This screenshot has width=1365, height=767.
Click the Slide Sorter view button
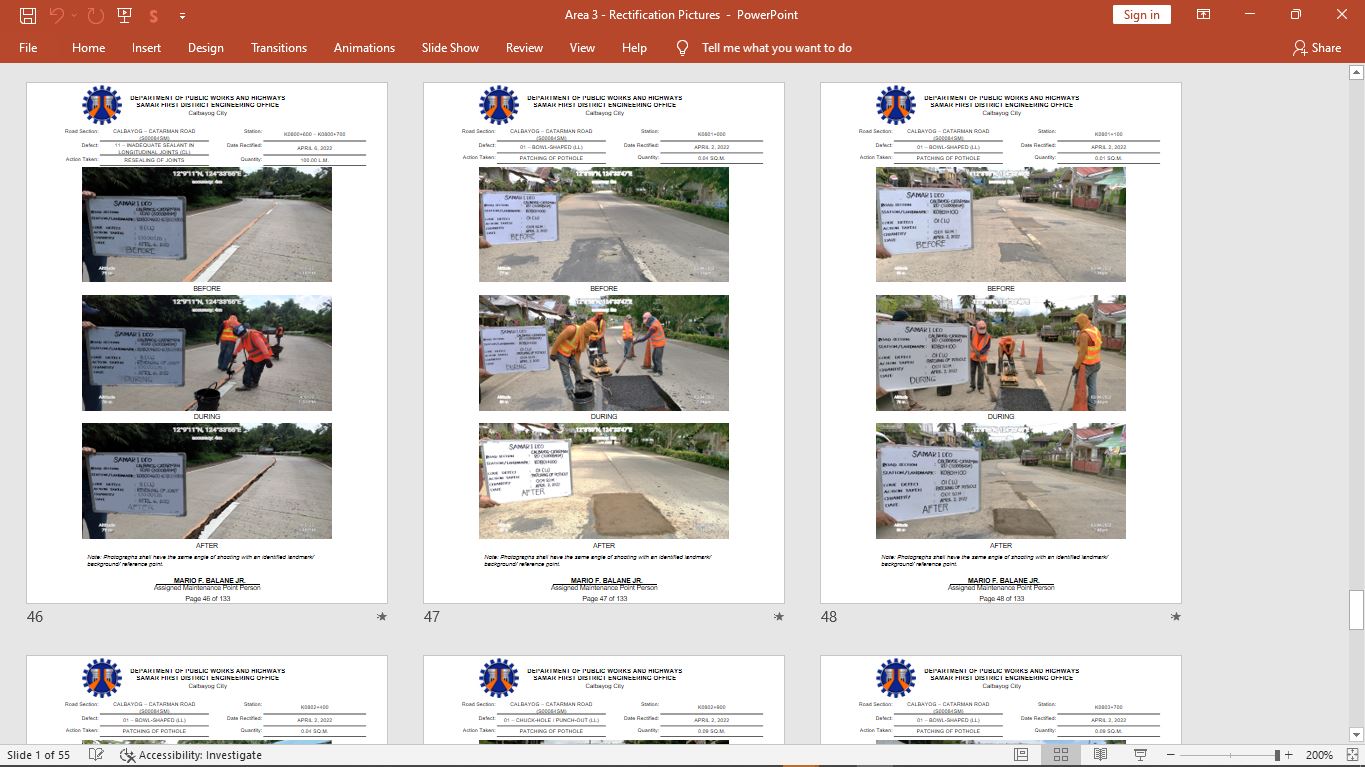click(x=1061, y=755)
